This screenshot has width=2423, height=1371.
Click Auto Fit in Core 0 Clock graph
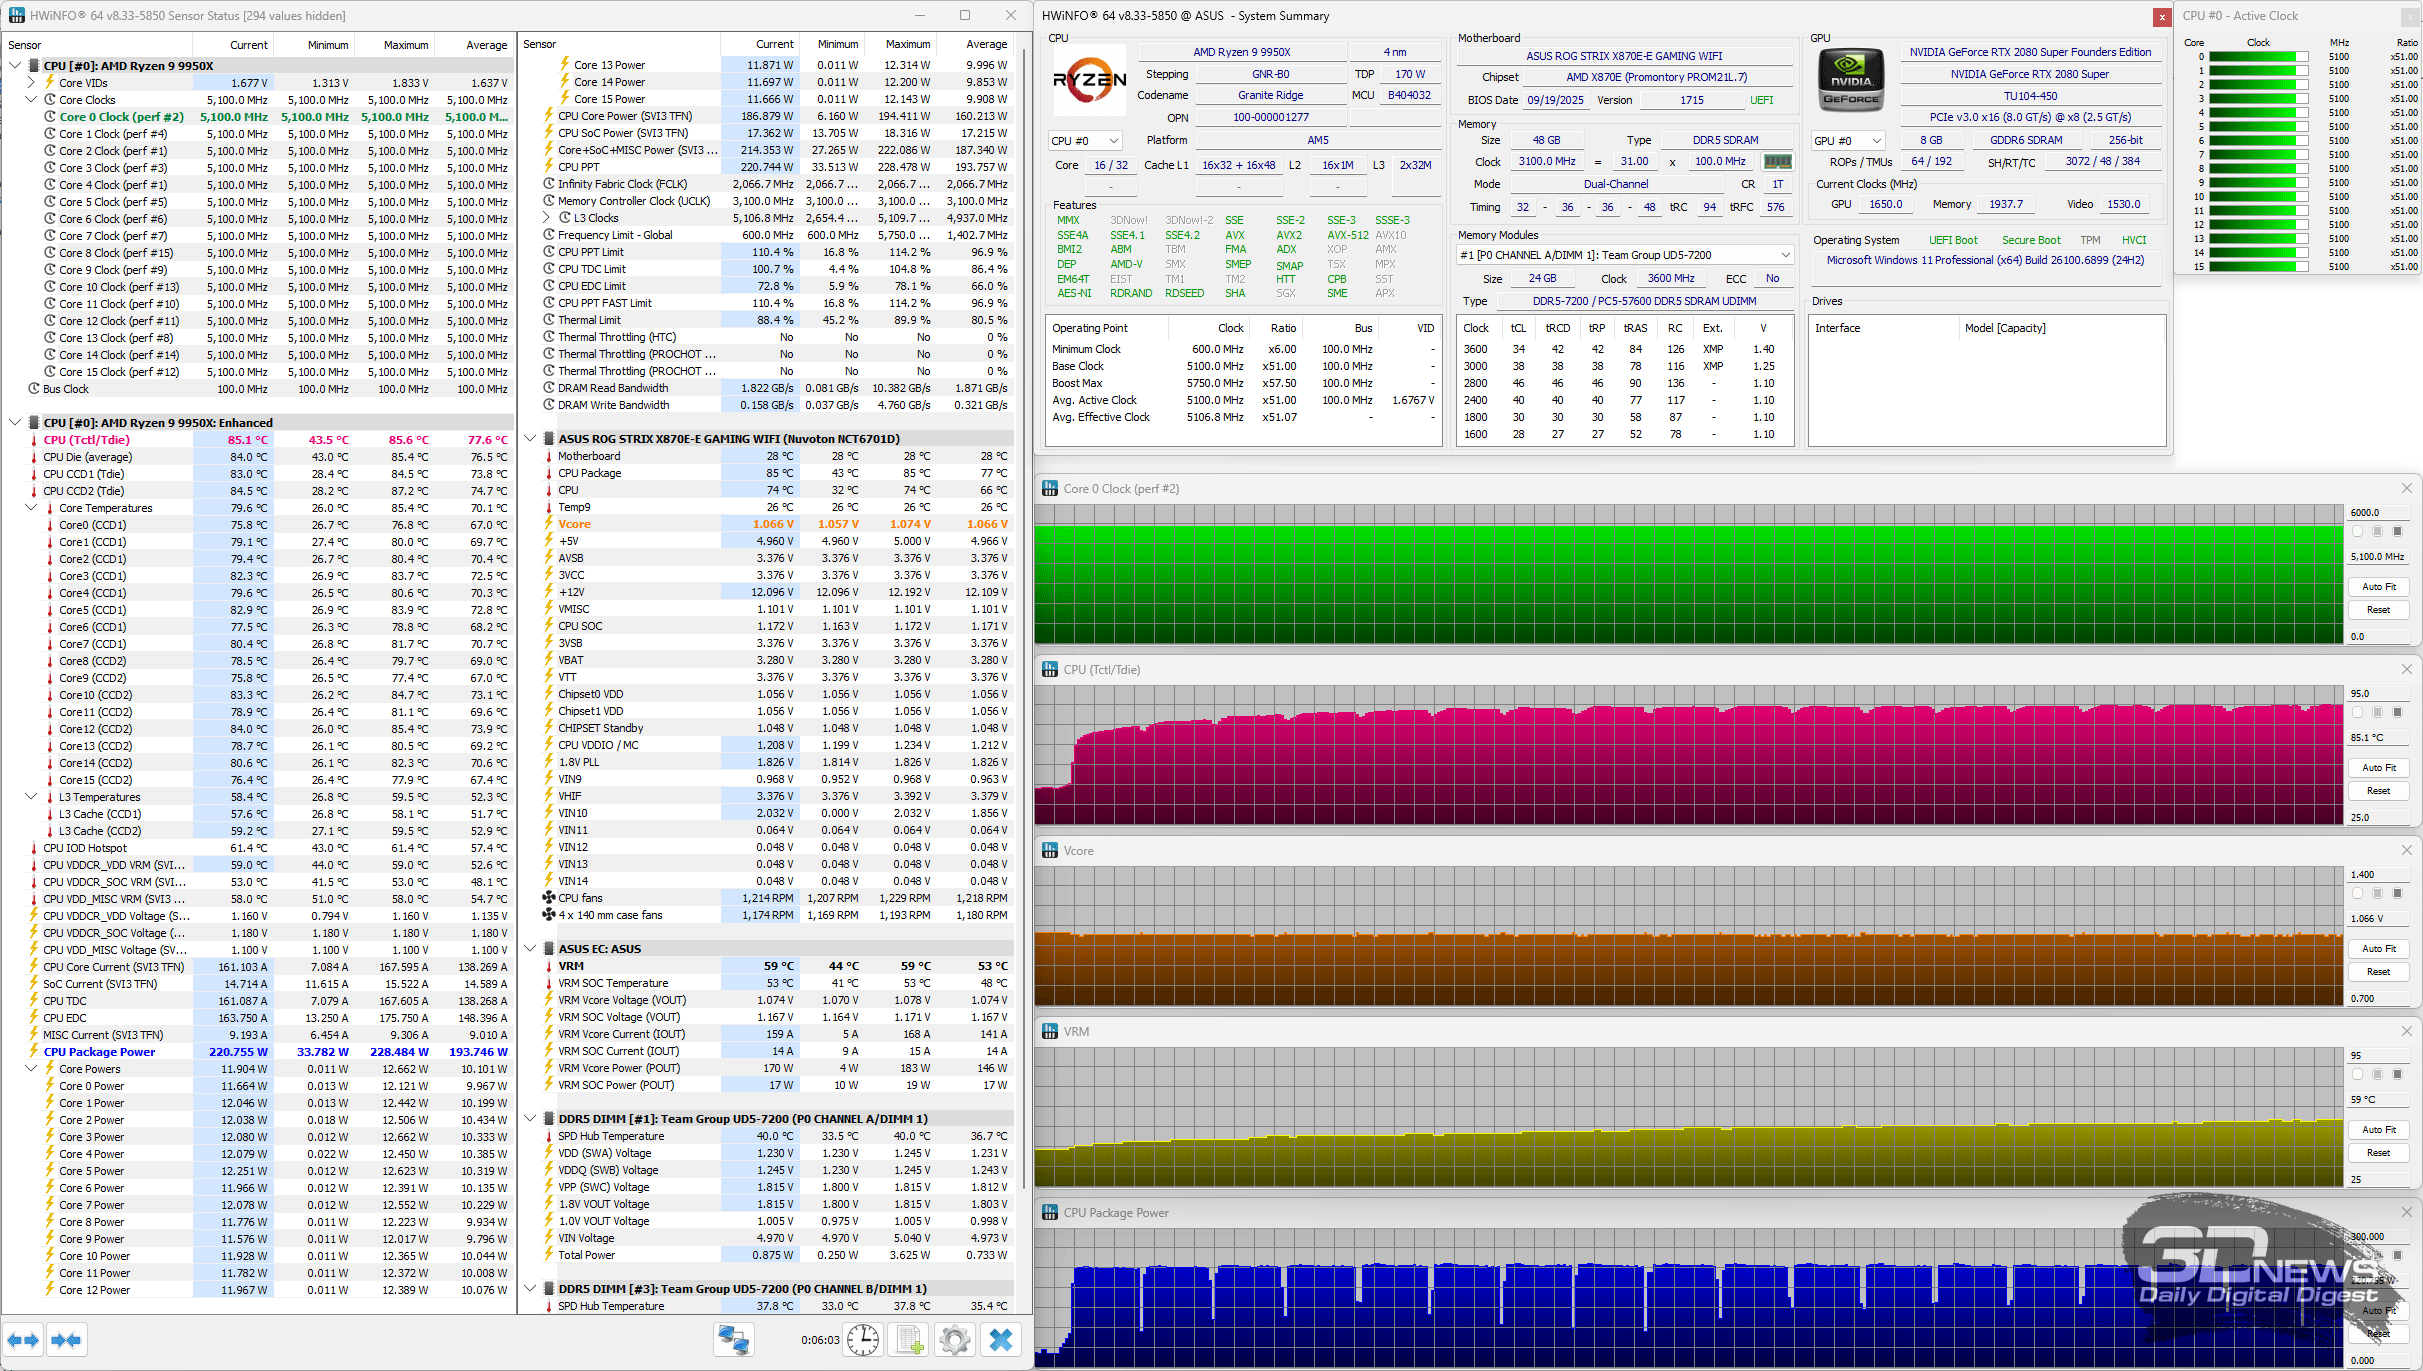[2379, 587]
